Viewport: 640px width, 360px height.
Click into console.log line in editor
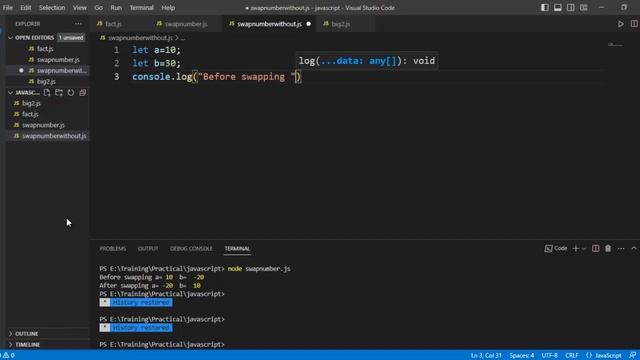click(x=217, y=77)
